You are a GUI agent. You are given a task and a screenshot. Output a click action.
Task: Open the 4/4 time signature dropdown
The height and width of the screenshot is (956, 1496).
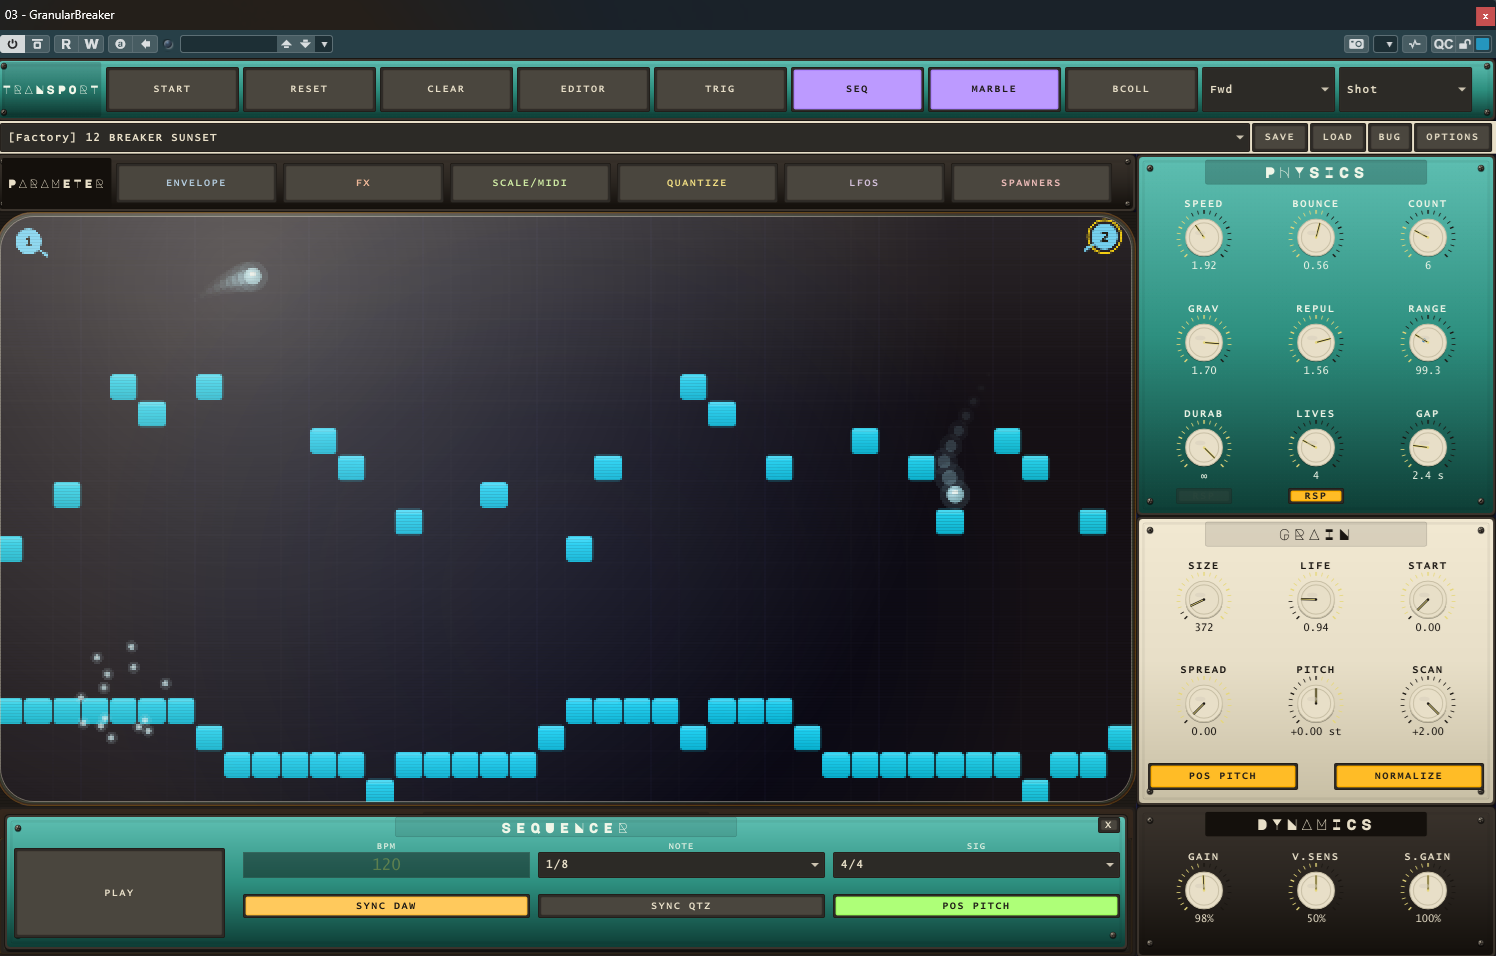pos(976,865)
